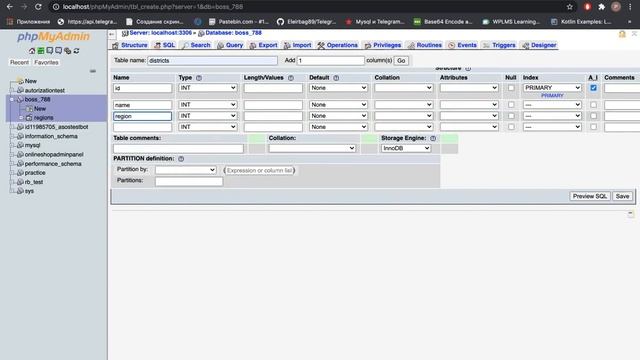The width and height of the screenshot is (640, 360).
Task: Open the Pastebin.com bookmark
Action: click(238, 22)
